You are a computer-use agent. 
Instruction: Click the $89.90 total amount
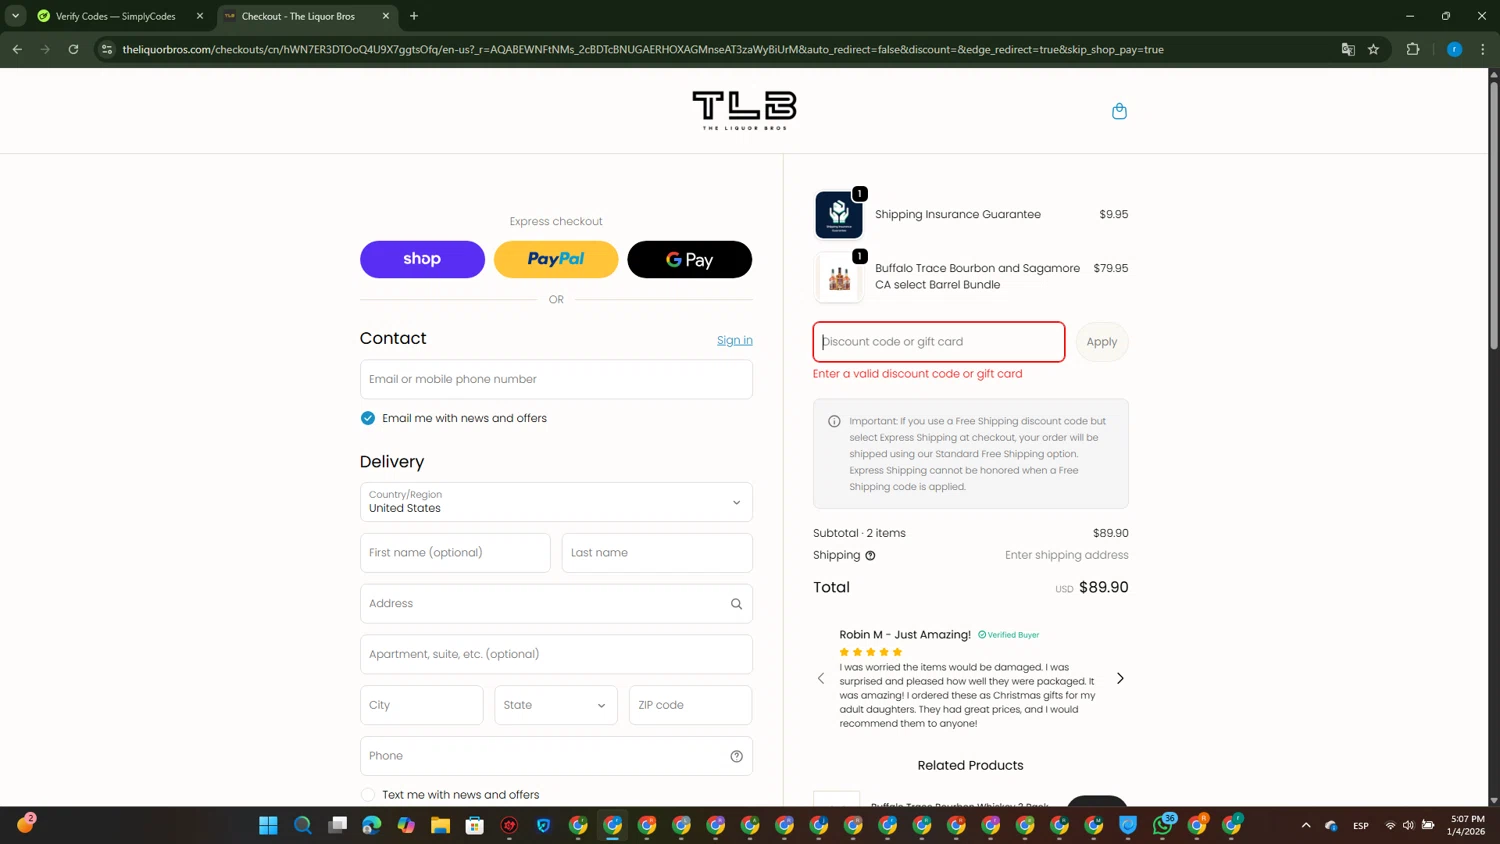click(x=1103, y=588)
